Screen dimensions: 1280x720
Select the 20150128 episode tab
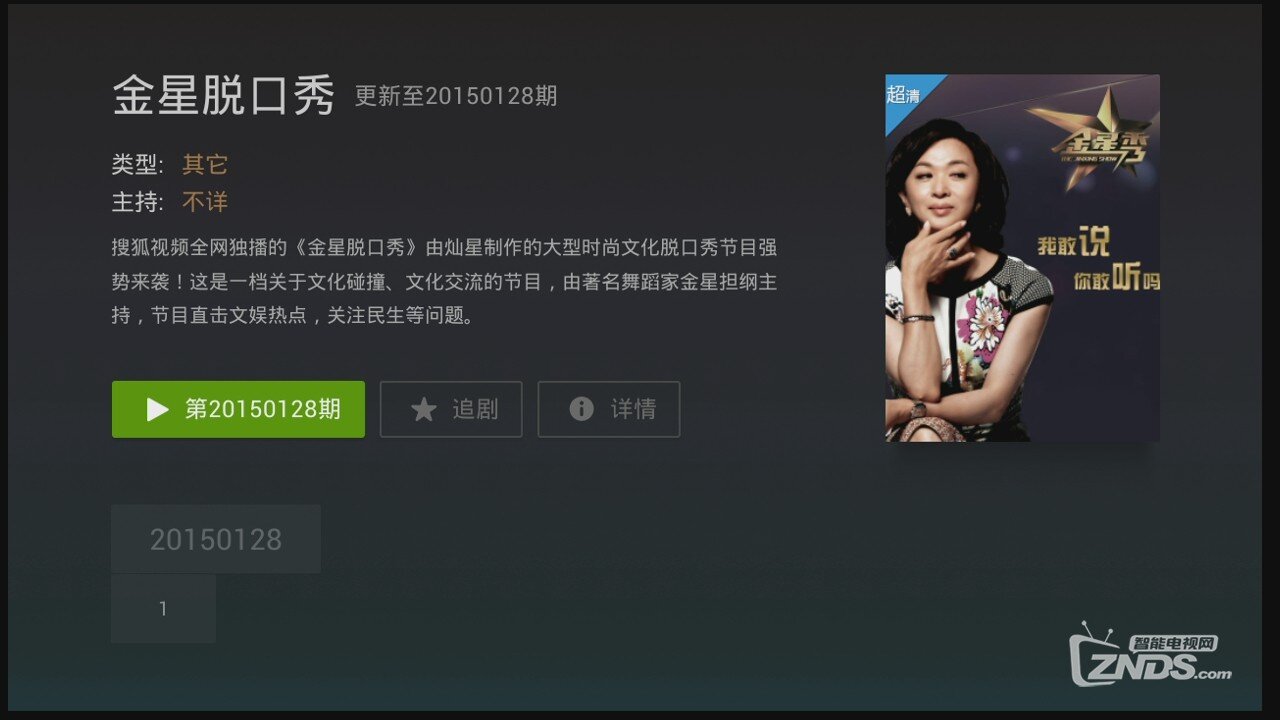pos(216,539)
